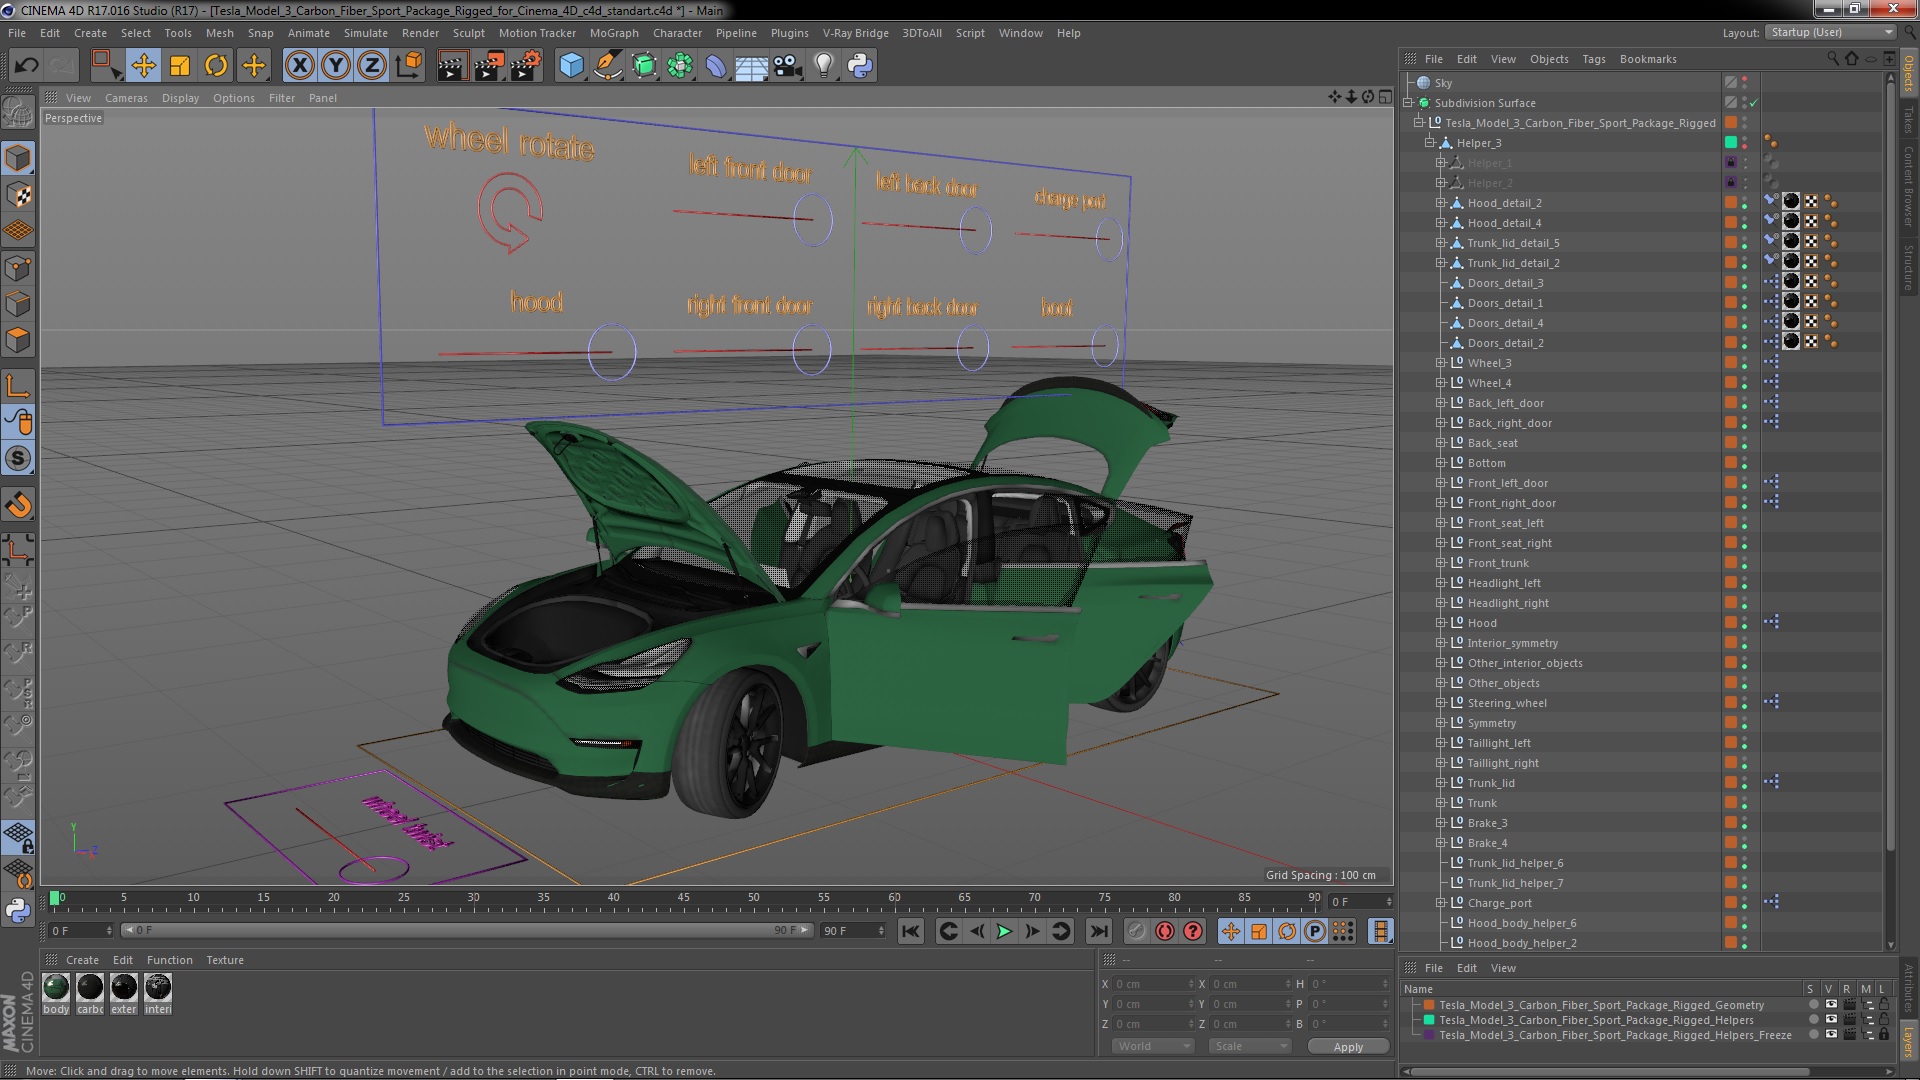Go to start of animation
Image resolution: width=1920 pixels, height=1080 pixels.
tap(910, 932)
